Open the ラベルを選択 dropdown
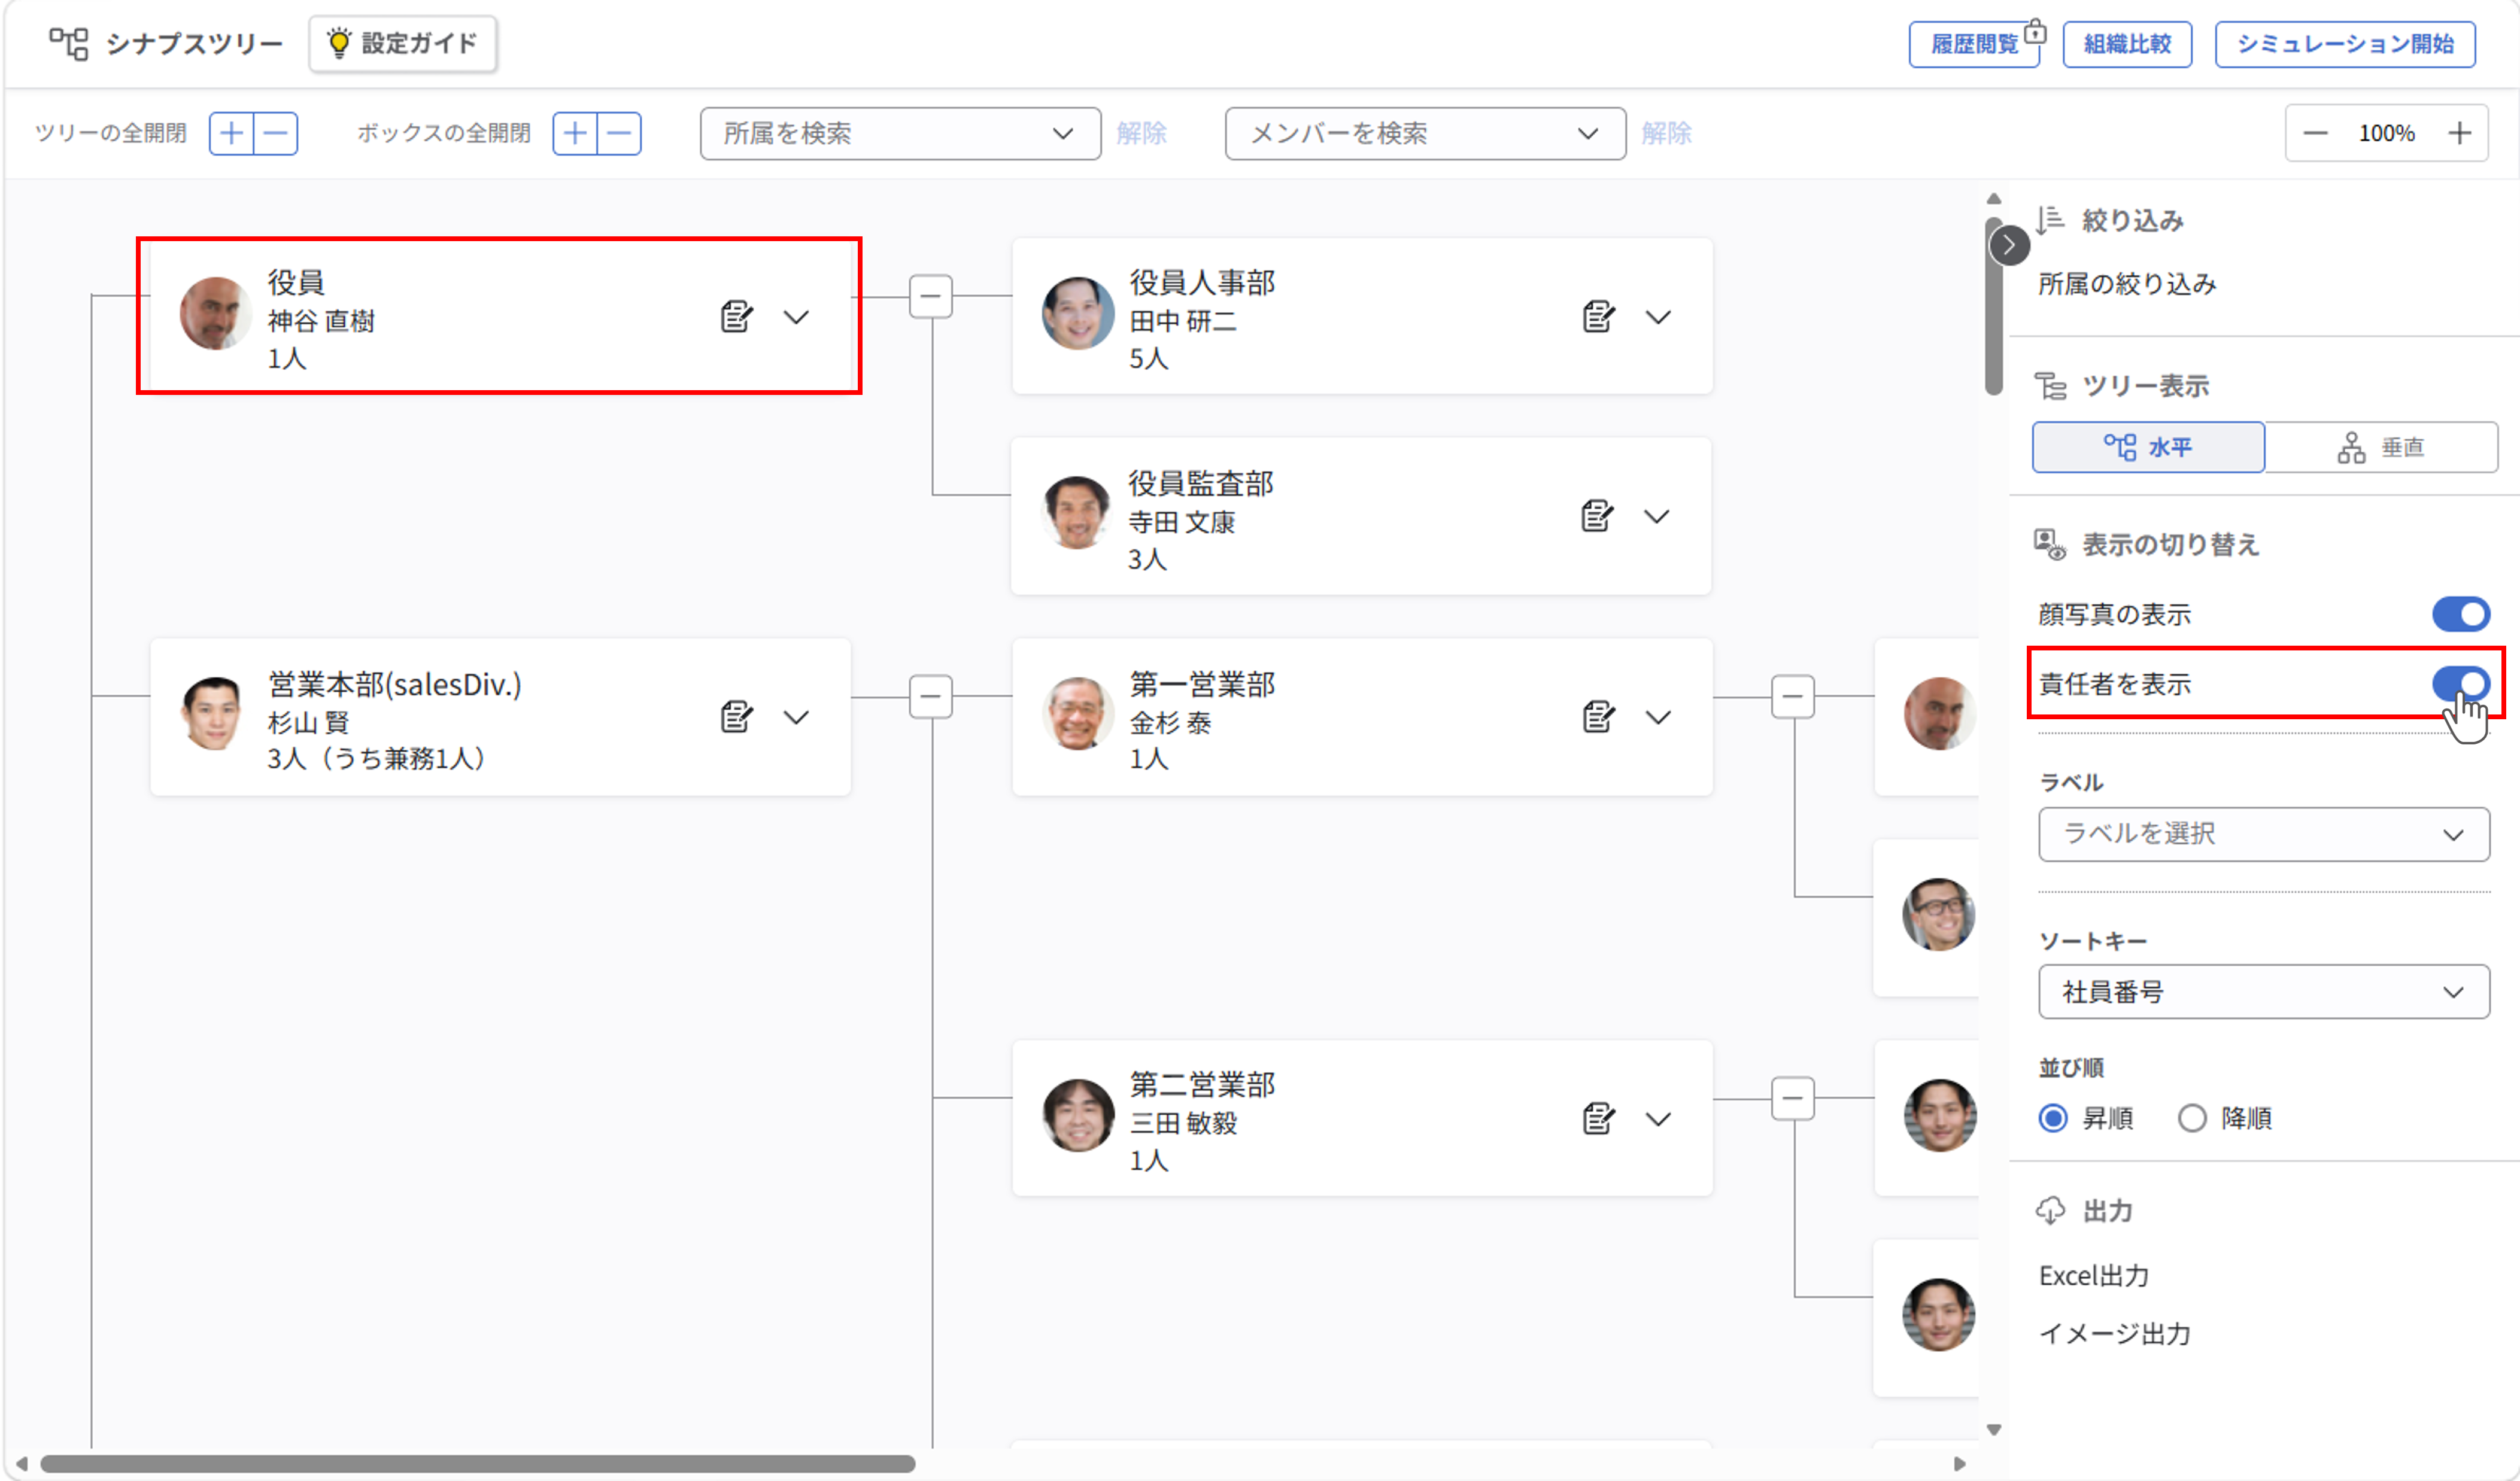Screen dimensions: 2520x1481 click(2264, 834)
